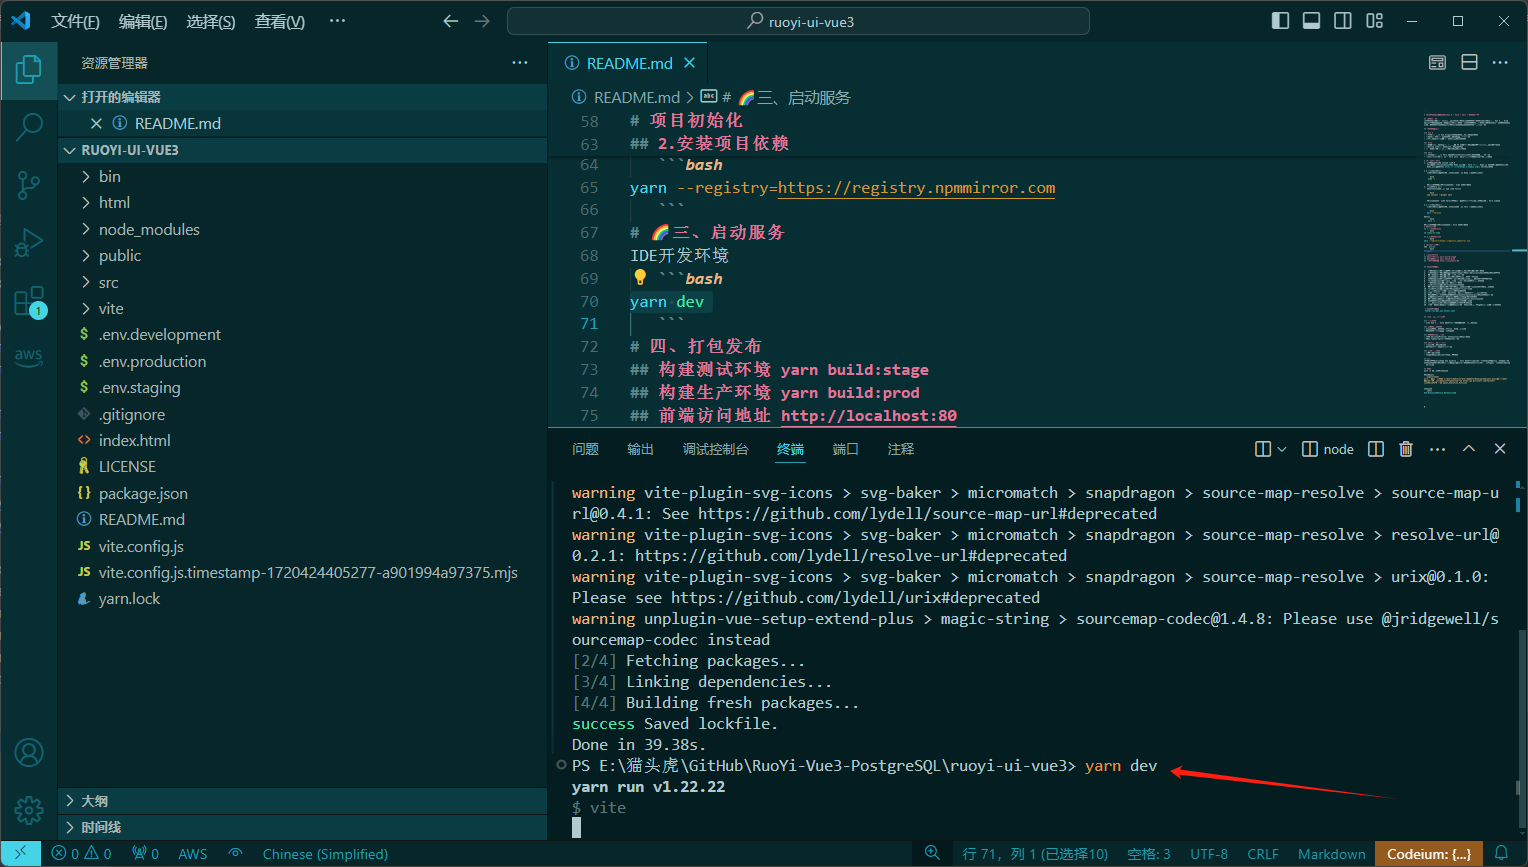Screen dimensions: 1528x867
Task: Click the ruoyi-ui-vue3 command center search box
Action: point(798,21)
